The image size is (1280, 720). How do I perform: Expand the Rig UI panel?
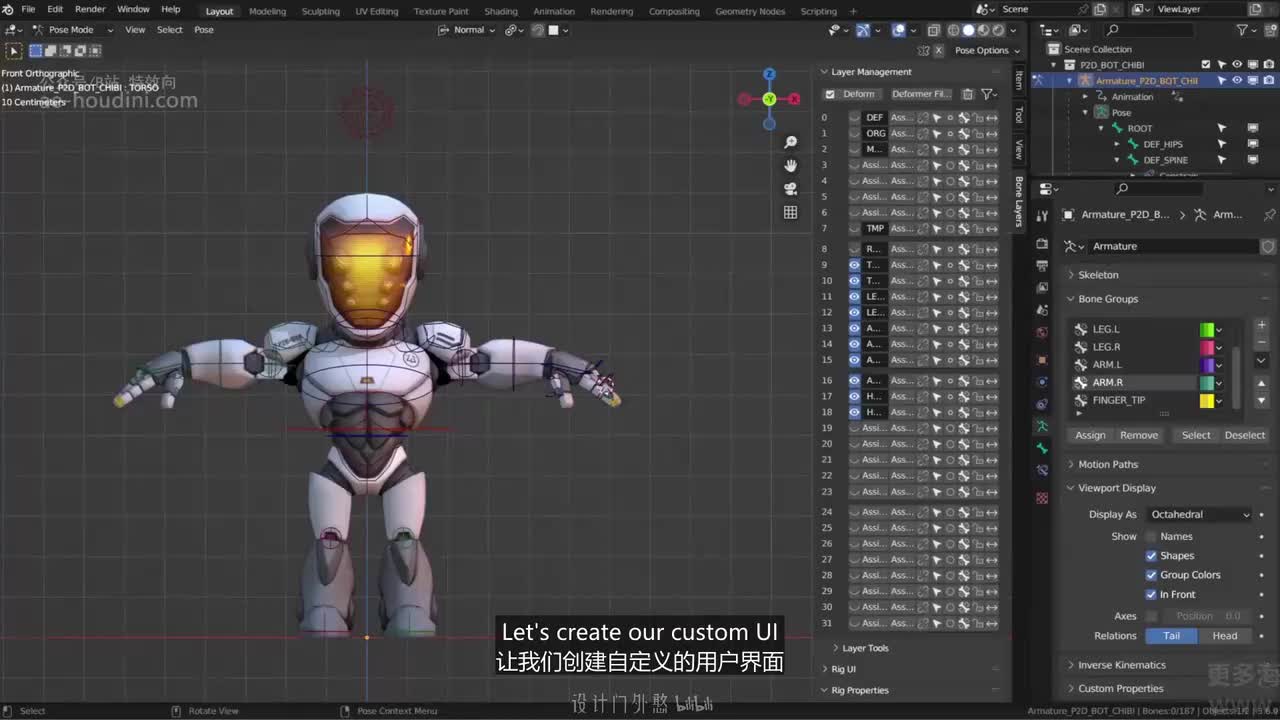tap(843, 669)
